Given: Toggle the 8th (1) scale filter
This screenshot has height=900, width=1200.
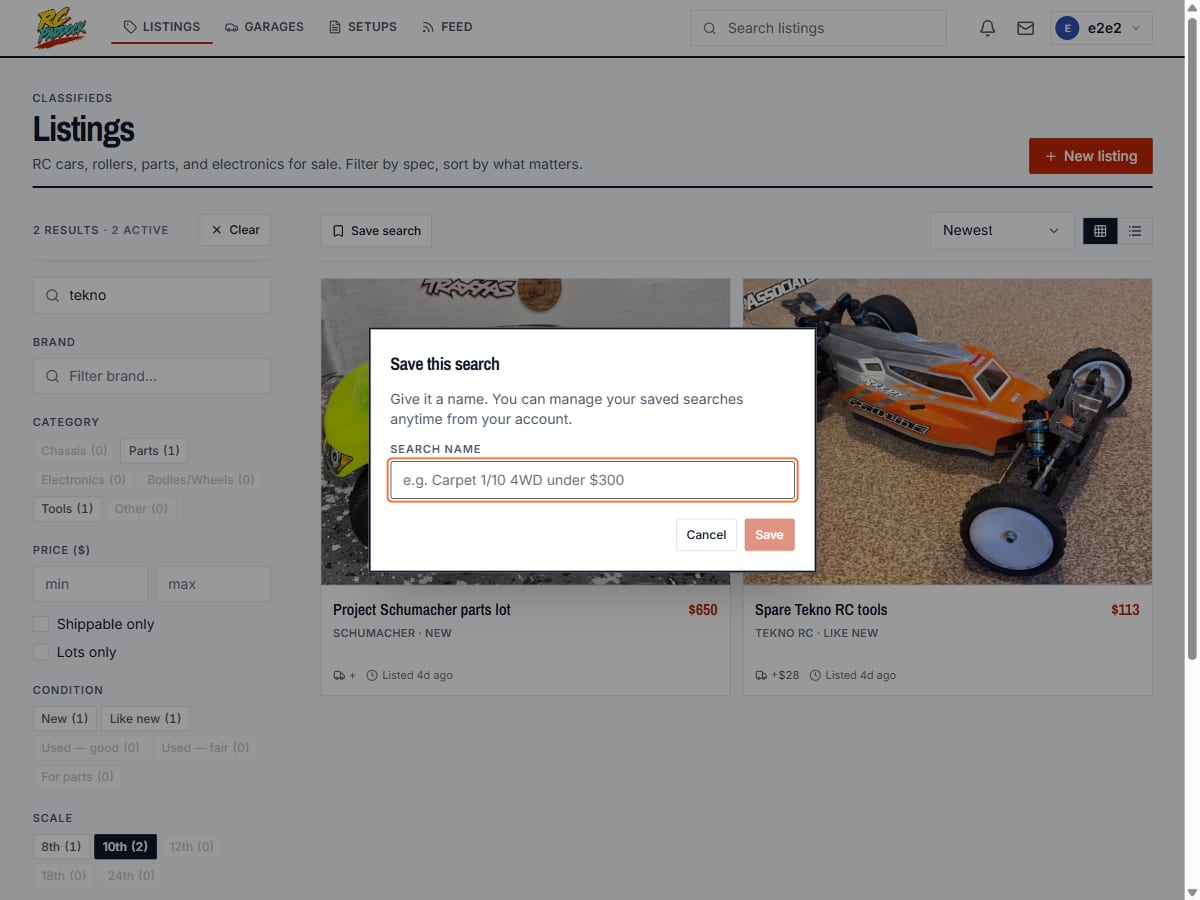Looking at the screenshot, I should point(61,847).
